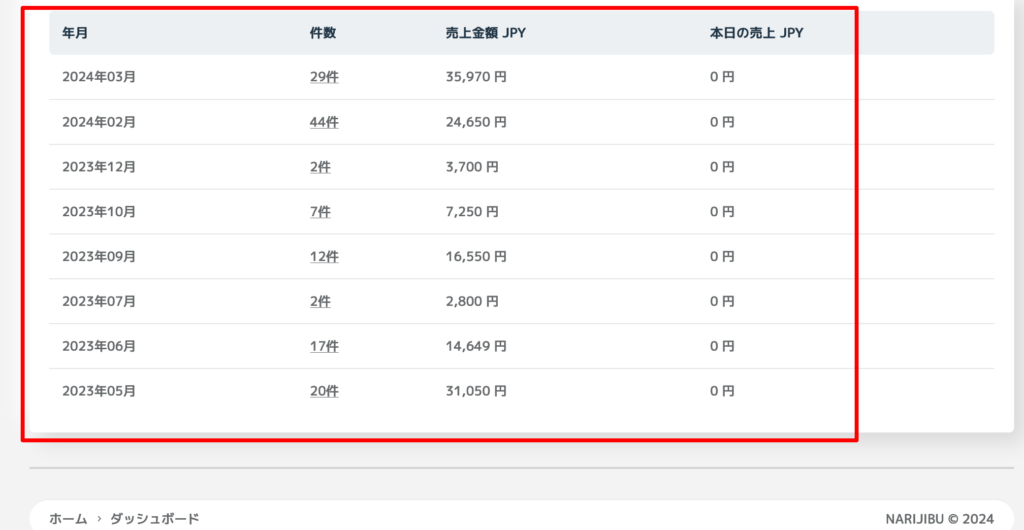Click the 31,050 円 sales amount cell
Viewport: 1024px width, 530px height.
(476, 391)
